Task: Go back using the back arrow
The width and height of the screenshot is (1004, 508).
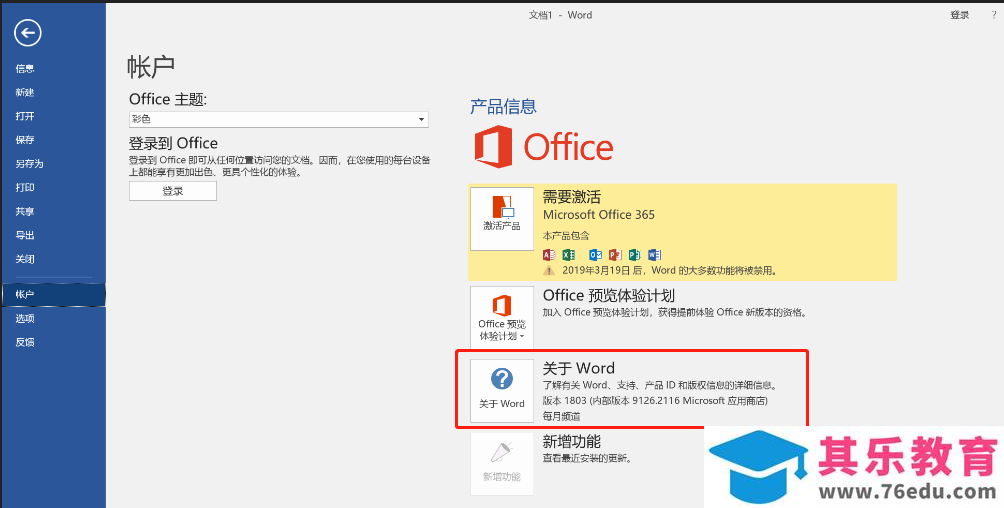Action: (28, 33)
